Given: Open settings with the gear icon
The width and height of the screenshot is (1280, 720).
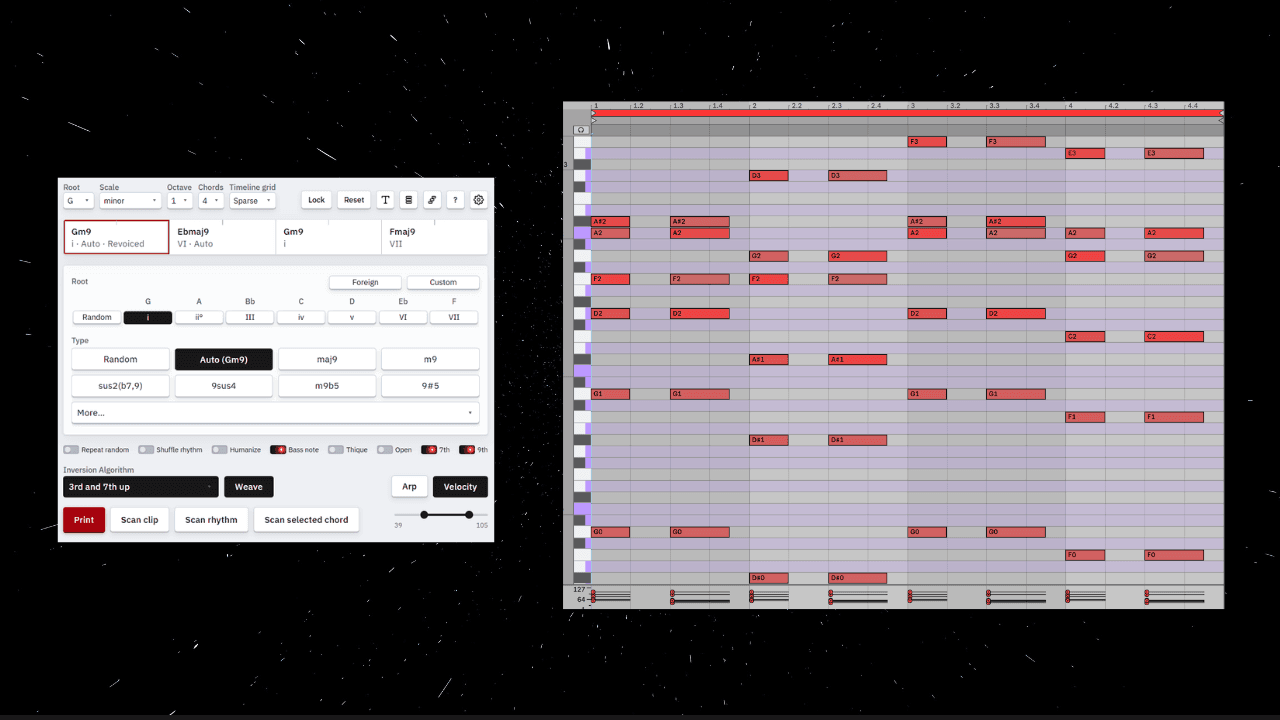Looking at the screenshot, I should 478,200.
